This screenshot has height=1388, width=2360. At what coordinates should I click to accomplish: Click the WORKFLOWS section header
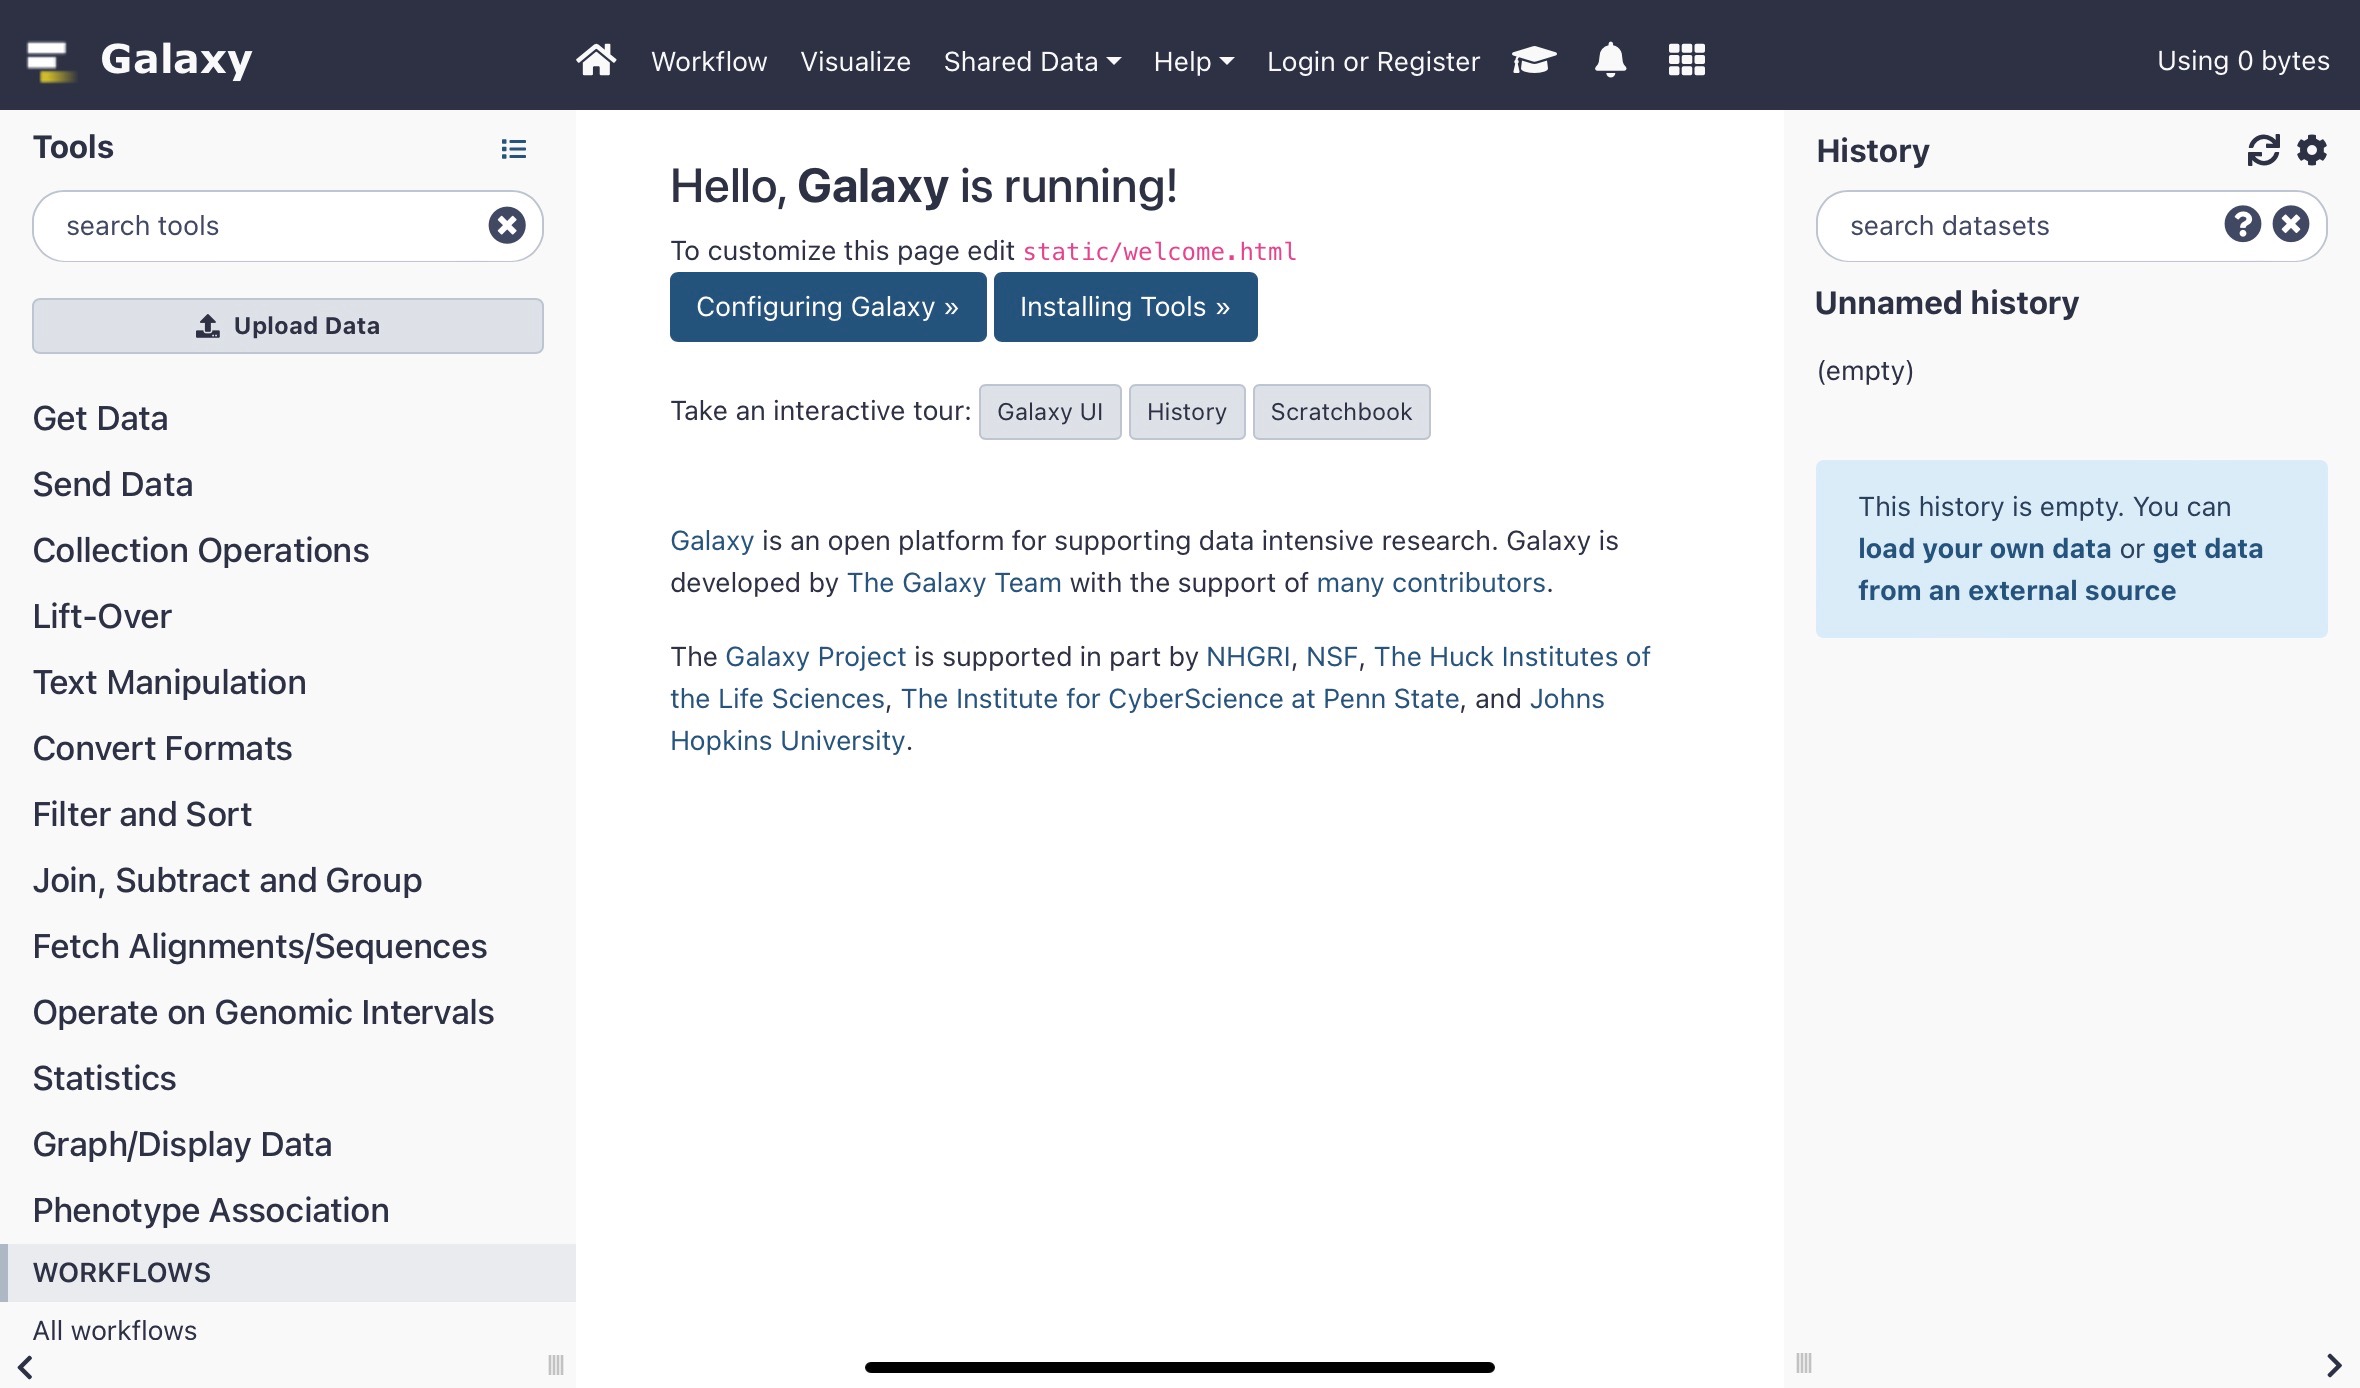click(288, 1273)
